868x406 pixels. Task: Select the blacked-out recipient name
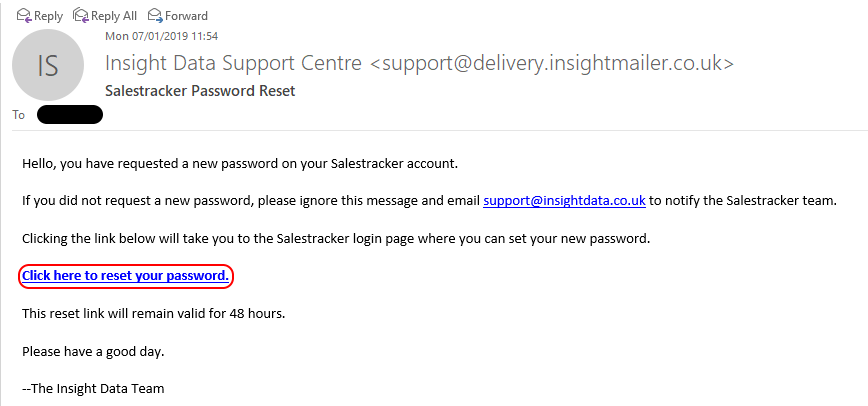(70, 115)
